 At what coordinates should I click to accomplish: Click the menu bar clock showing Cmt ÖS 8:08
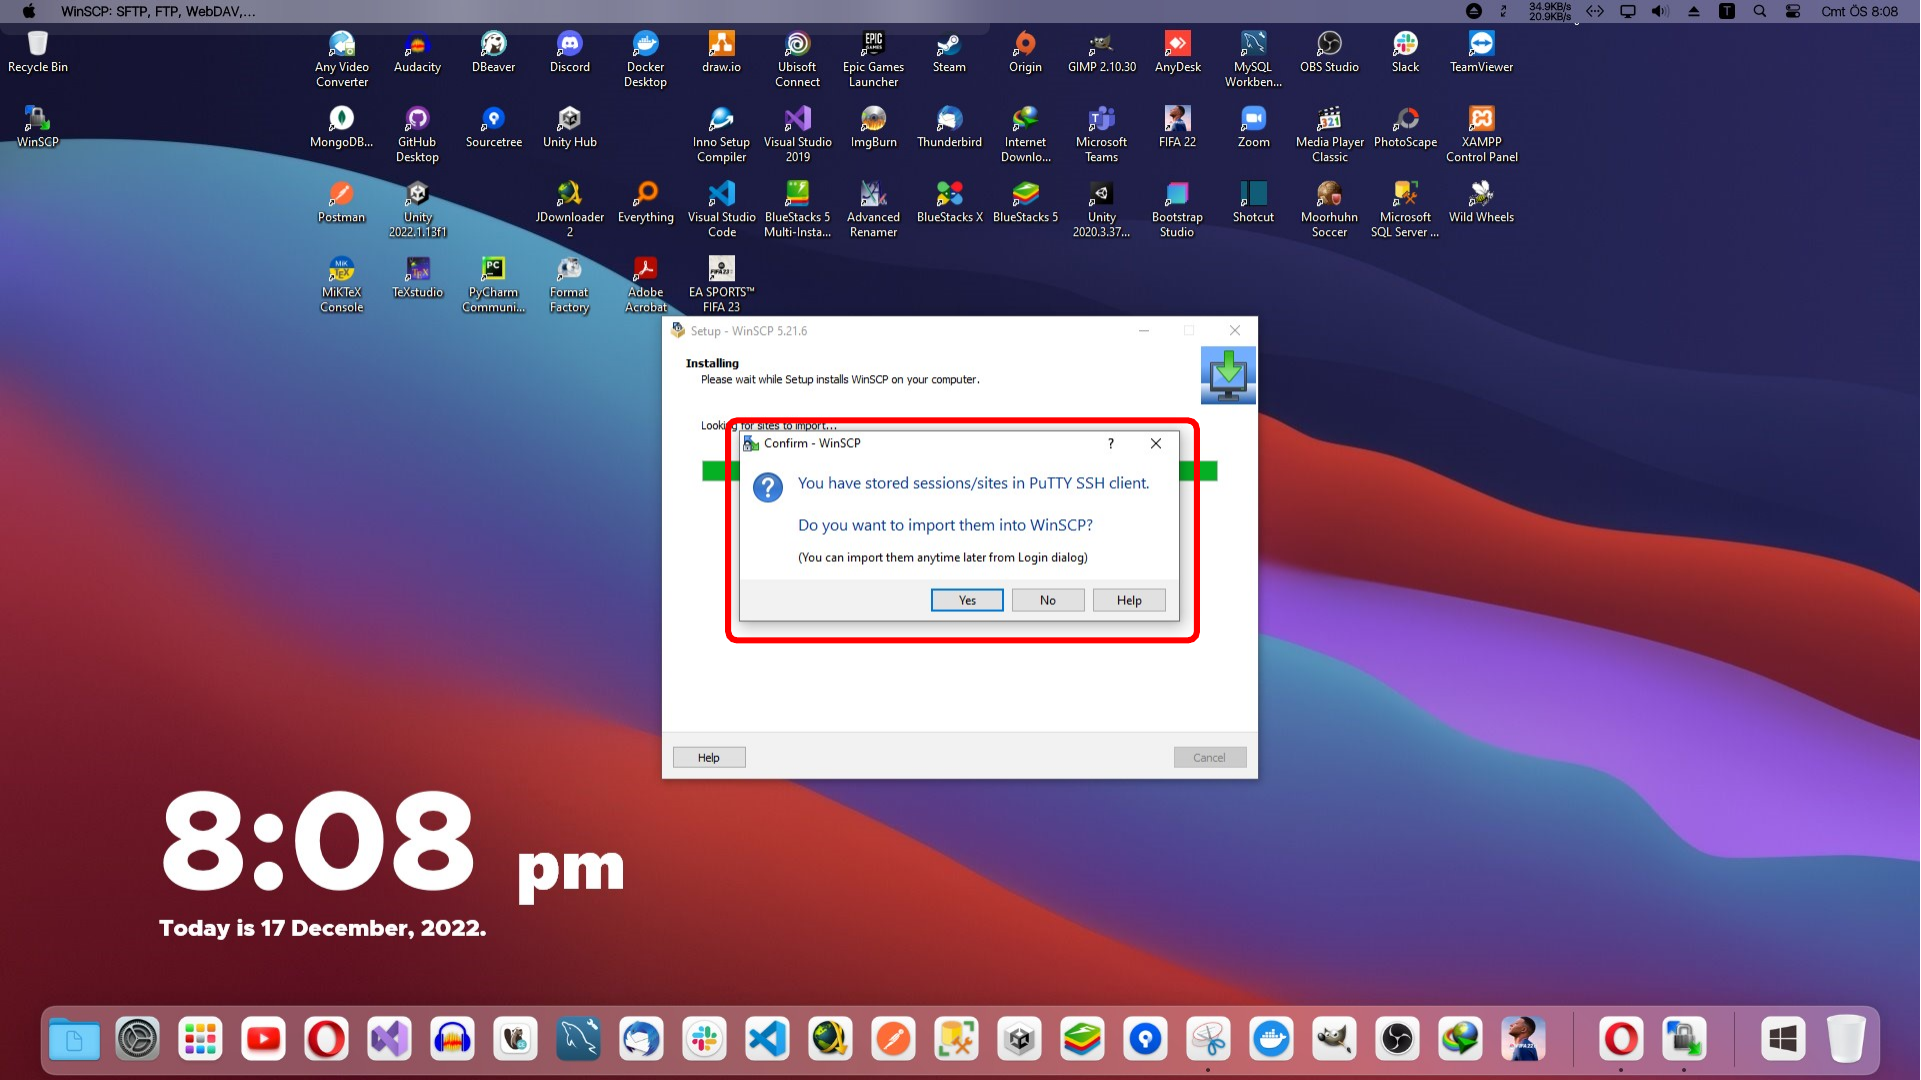(x=1860, y=11)
